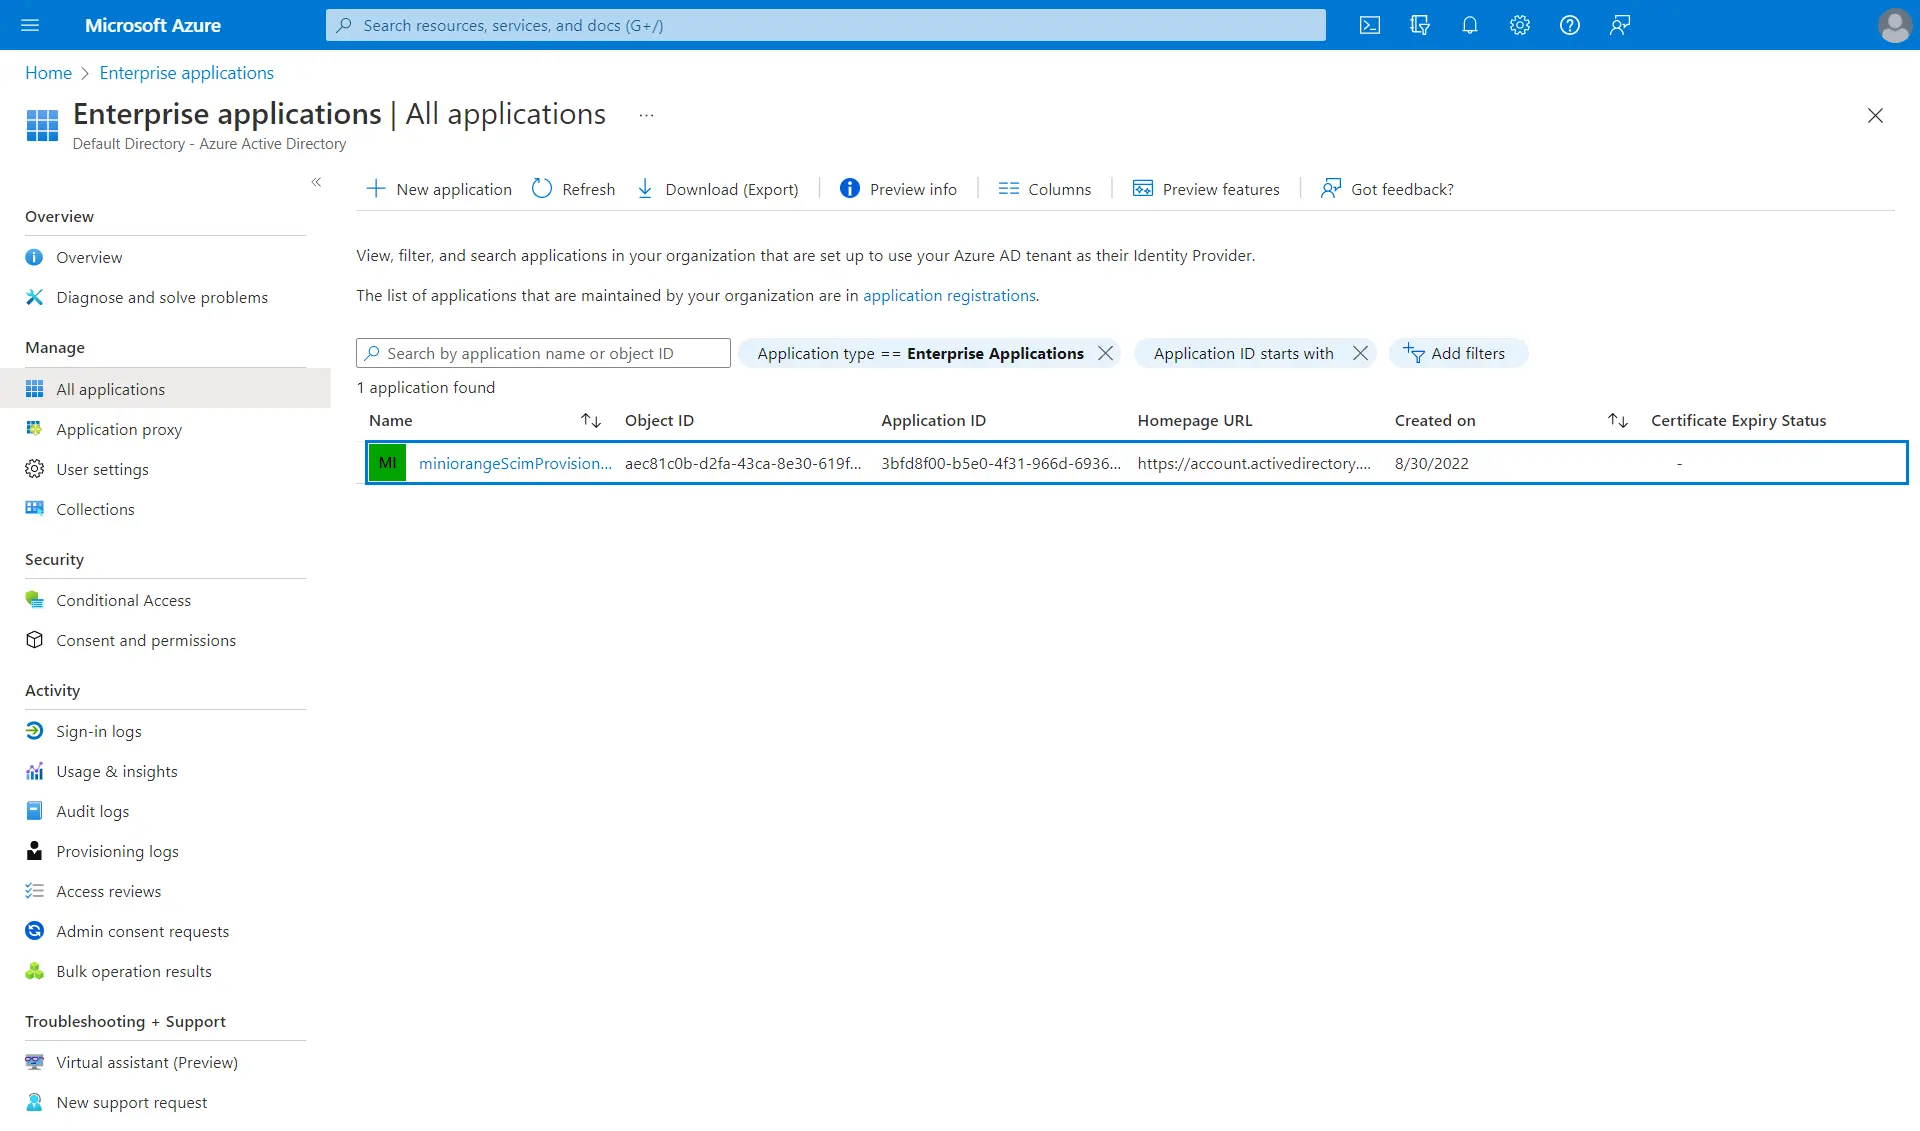
Task: Expand the Add filters dropdown
Action: [1458, 351]
